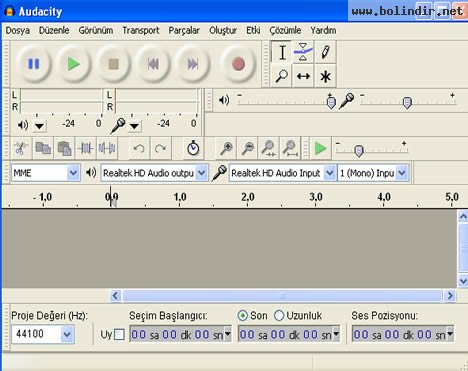The width and height of the screenshot is (468, 371).
Task: Click the Zoom In magnifier icon
Action: coord(226,148)
